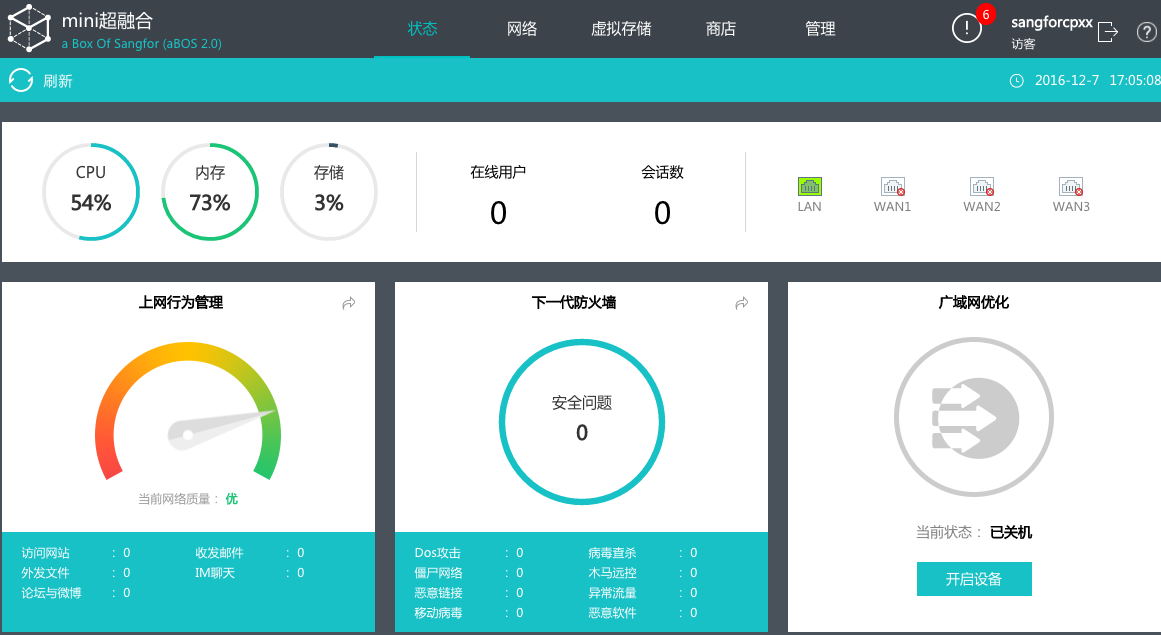Open the 管理 tab
Screen dimensions: 1161x635
[820, 29]
